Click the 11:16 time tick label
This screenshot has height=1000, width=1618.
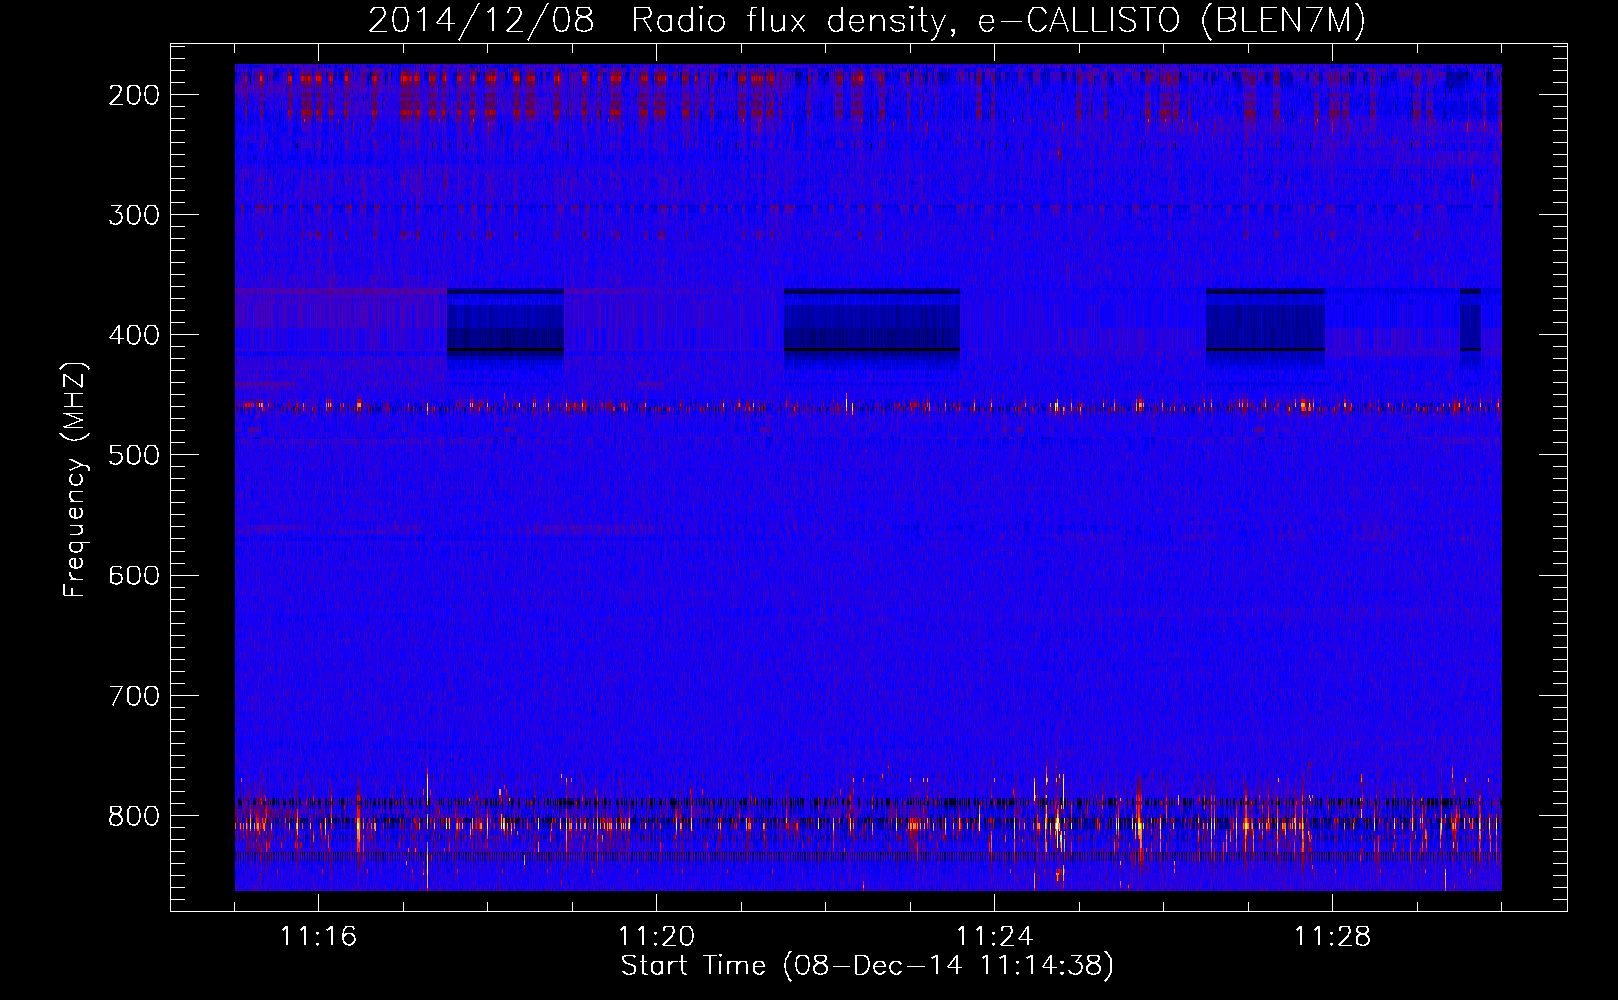coord(318,936)
